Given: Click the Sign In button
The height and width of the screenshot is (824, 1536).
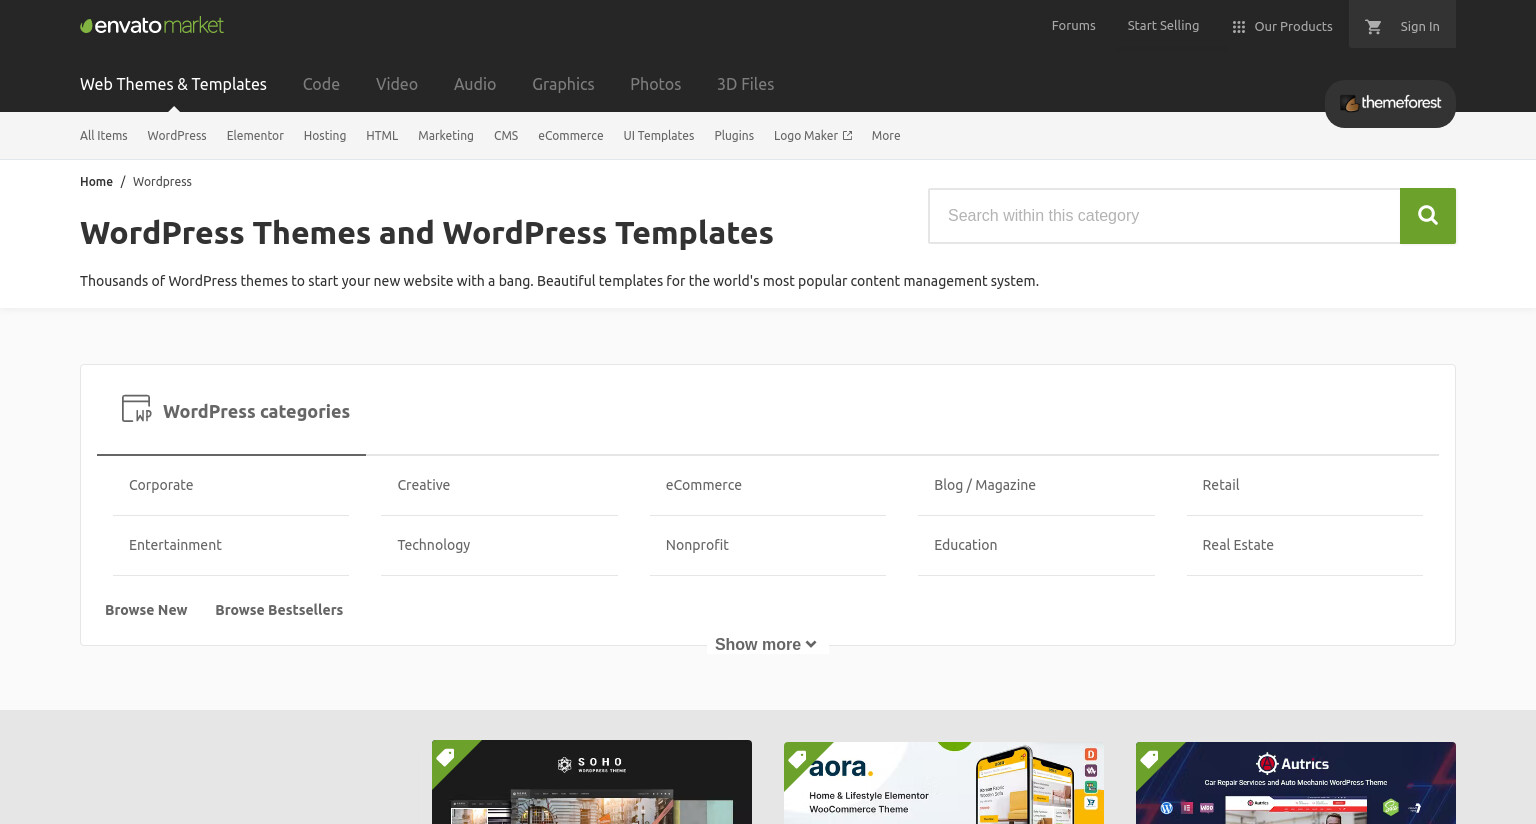Looking at the screenshot, I should tap(1420, 26).
